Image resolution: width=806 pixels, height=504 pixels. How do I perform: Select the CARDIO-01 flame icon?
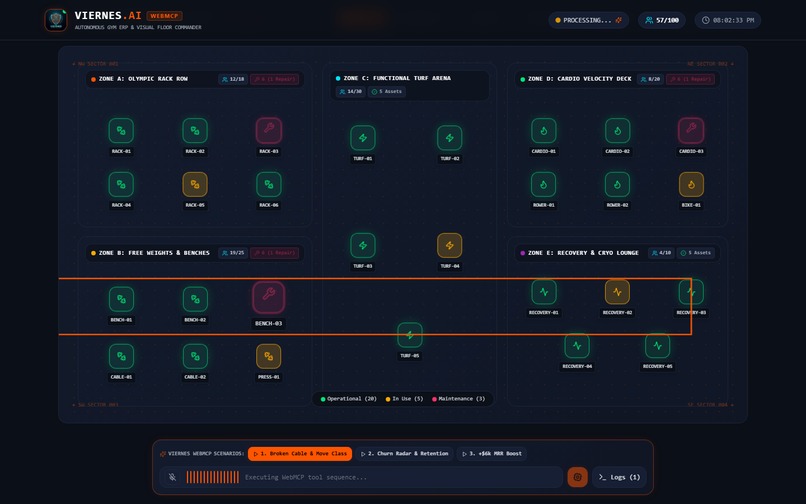pos(543,131)
